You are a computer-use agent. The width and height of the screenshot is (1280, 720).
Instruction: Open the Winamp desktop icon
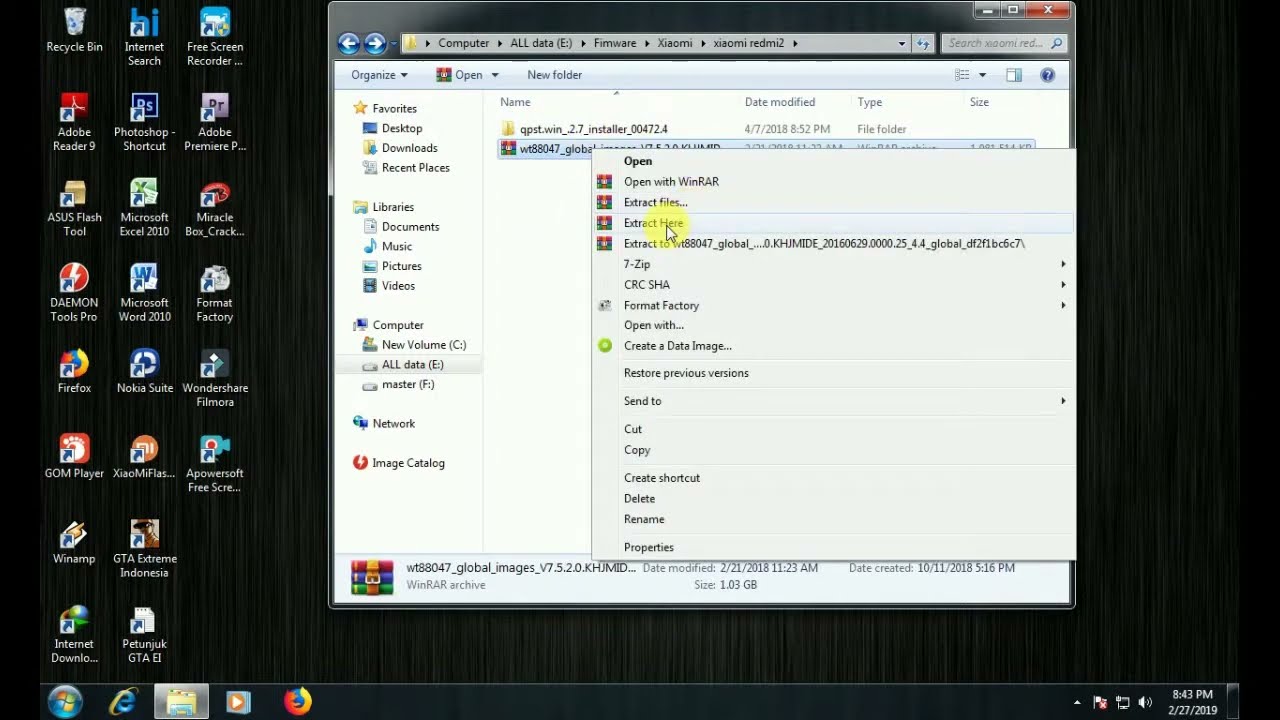74,543
